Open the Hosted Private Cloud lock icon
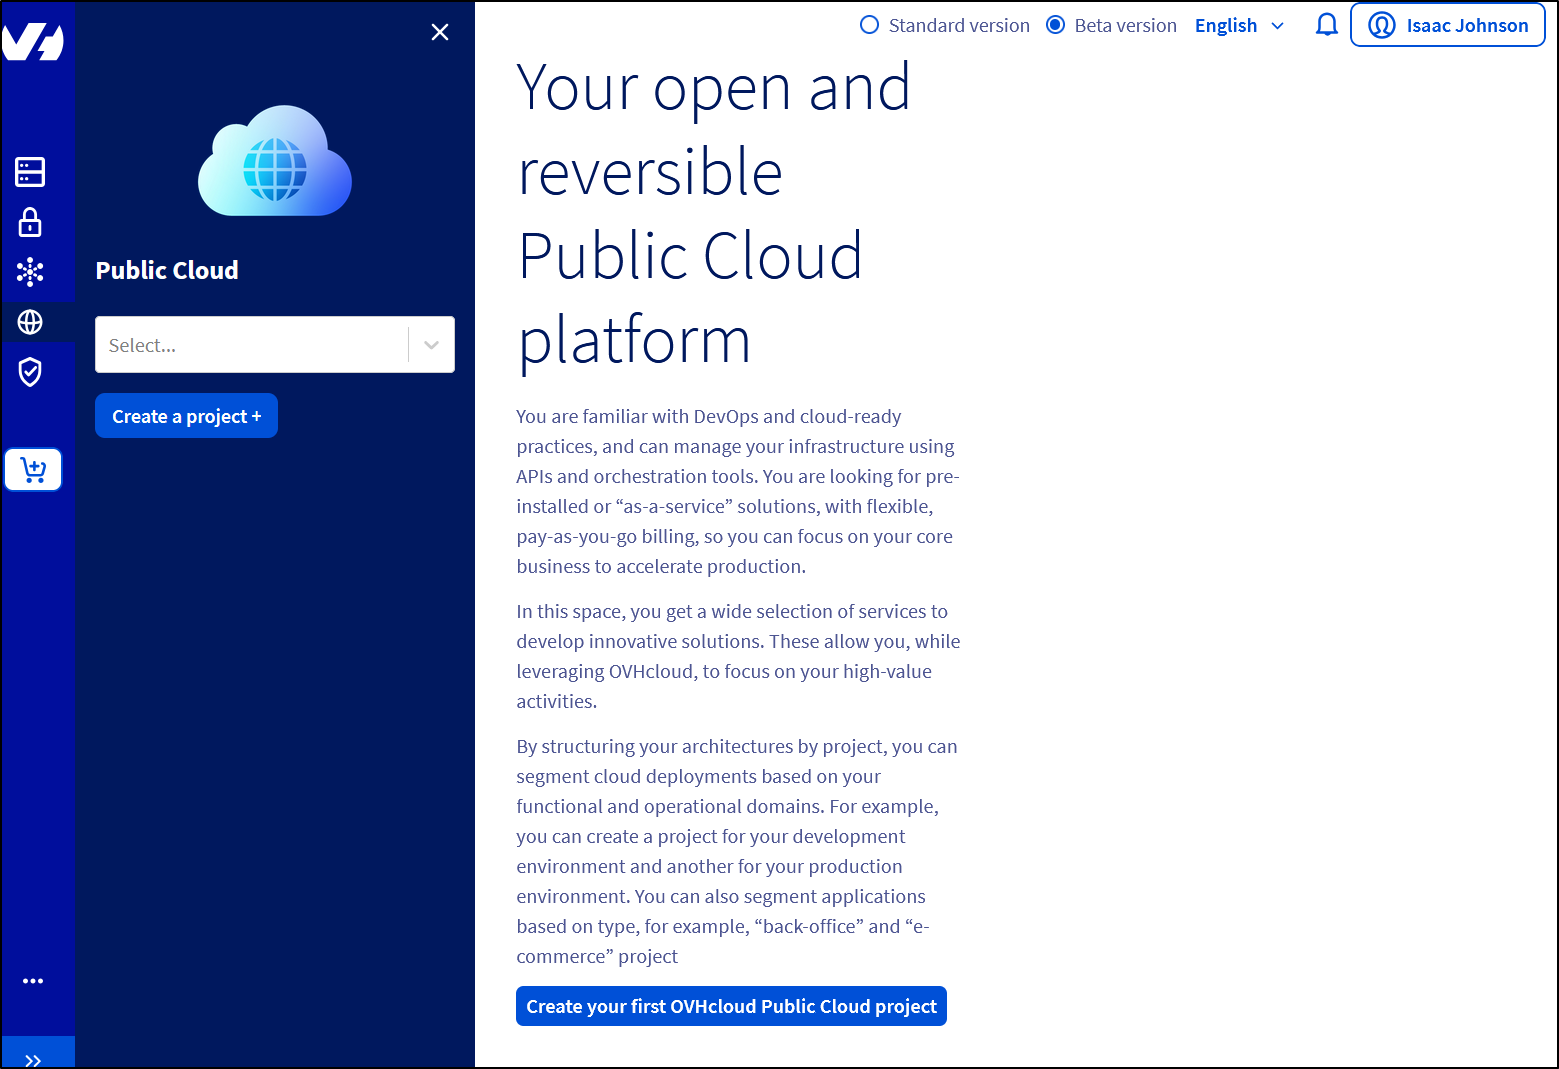This screenshot has width=1559, height=1069. [29, 221]
